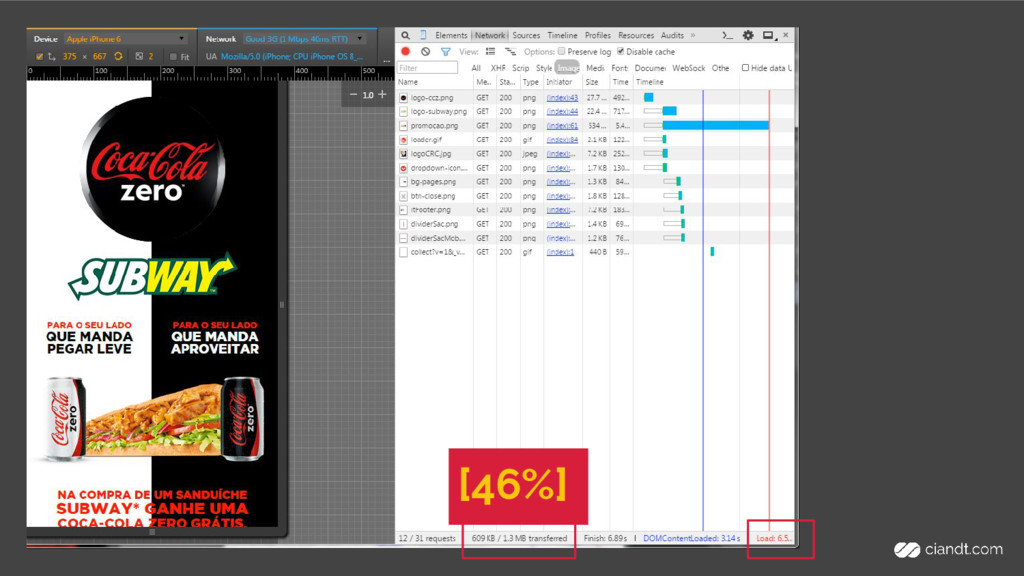Open more emulation options ellipsis
Viewport: 1024px width, 576px height.
tap(387, 60)
